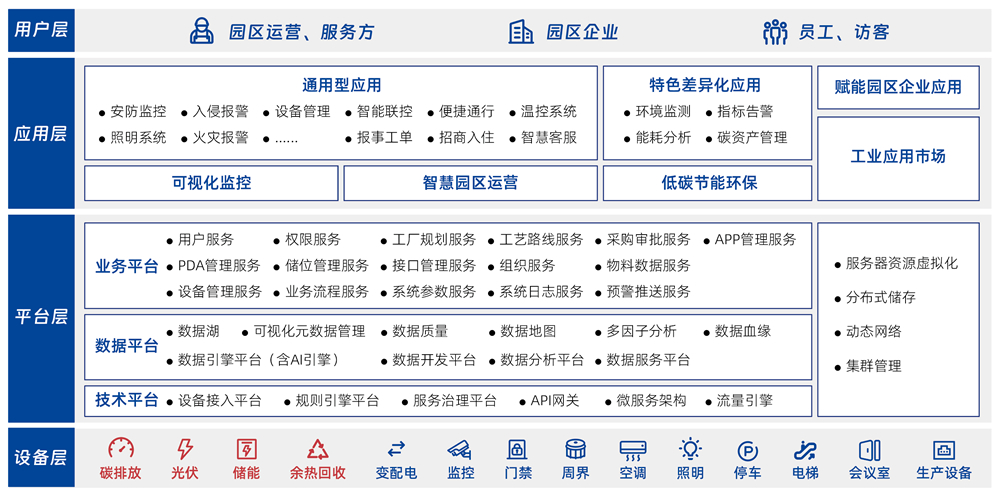Open the 工业应用市场 panel

pyautogui.click(x=898, y=157)
